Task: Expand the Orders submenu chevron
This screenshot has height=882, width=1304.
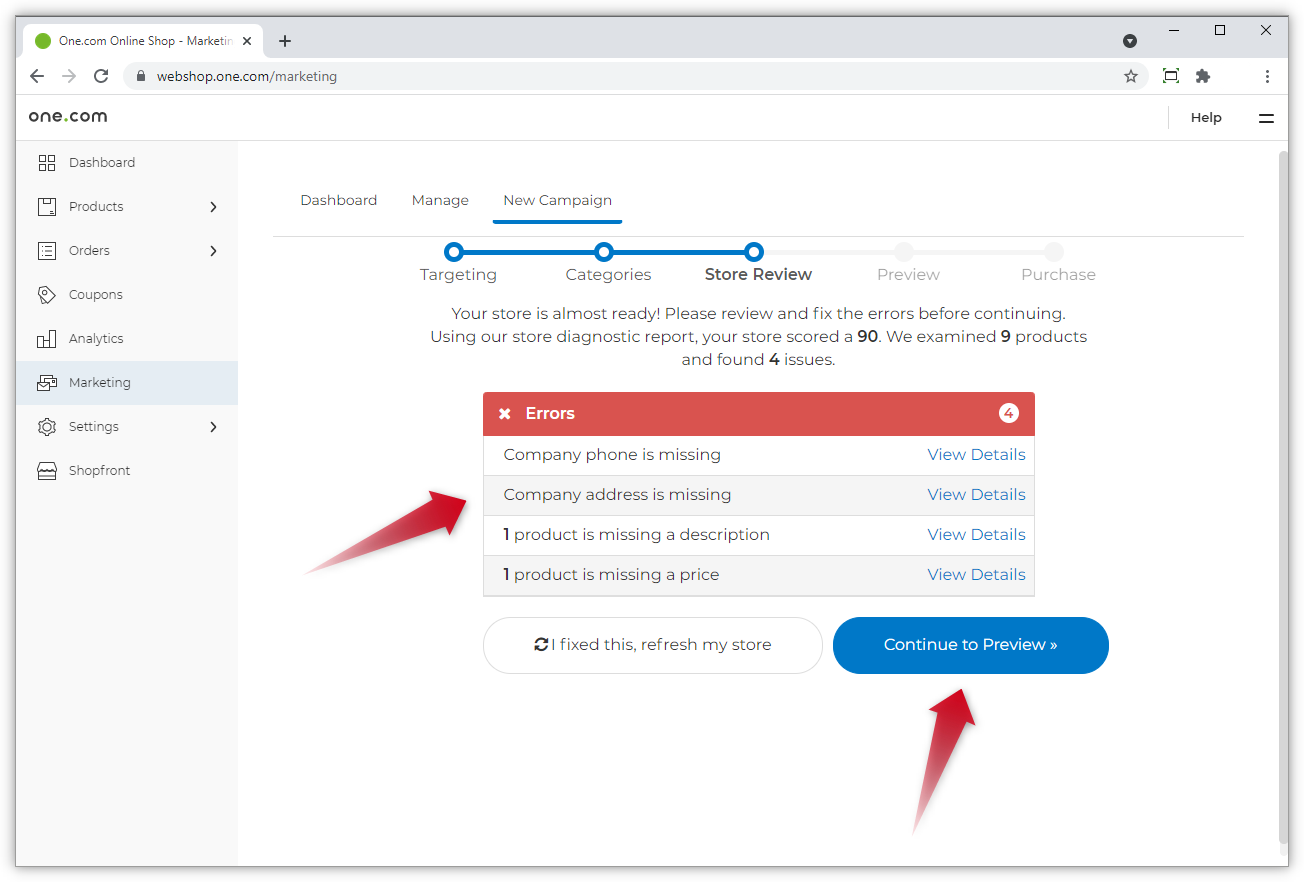Action: coord(213,251)
